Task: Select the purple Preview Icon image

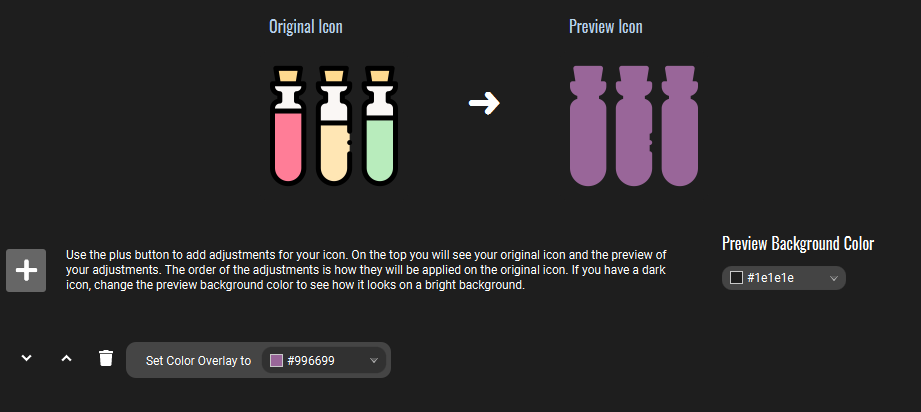Action: (632, 125)
